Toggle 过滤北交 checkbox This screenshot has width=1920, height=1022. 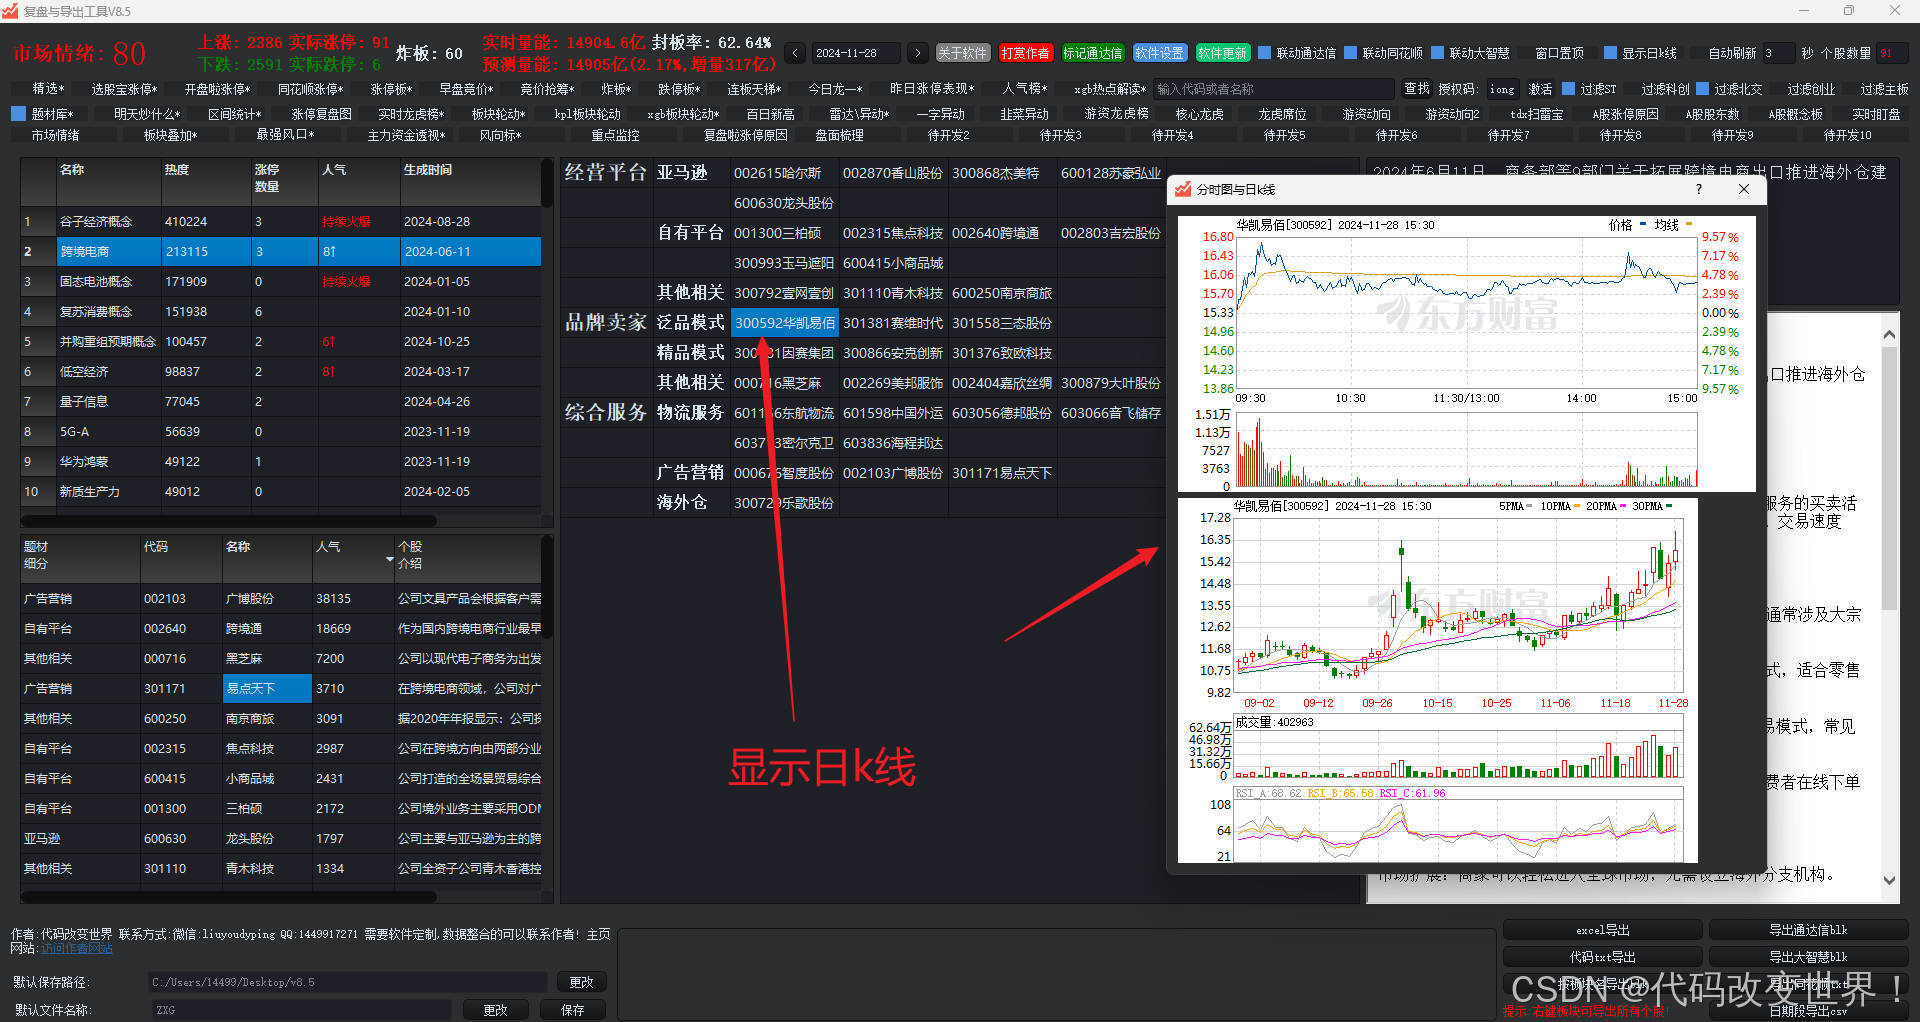coord(1730,89)
